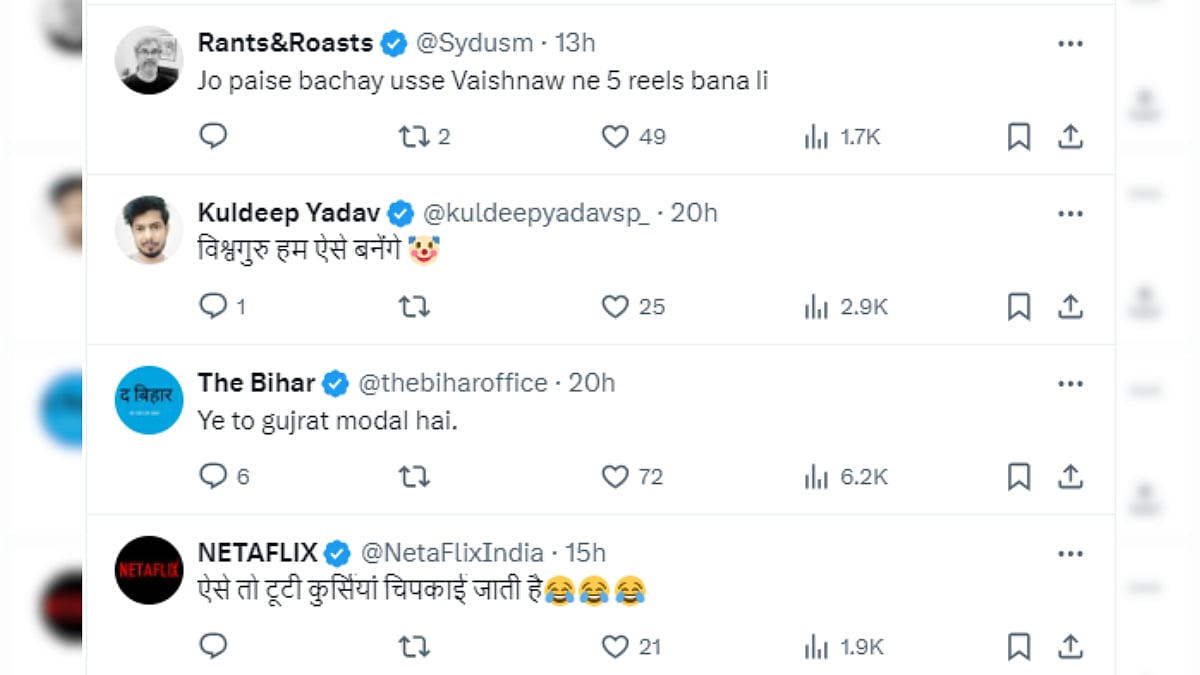The image size is (1200, 675).
Task: View analytics of the NETAFLIX tweet
Action: [817, 647]
